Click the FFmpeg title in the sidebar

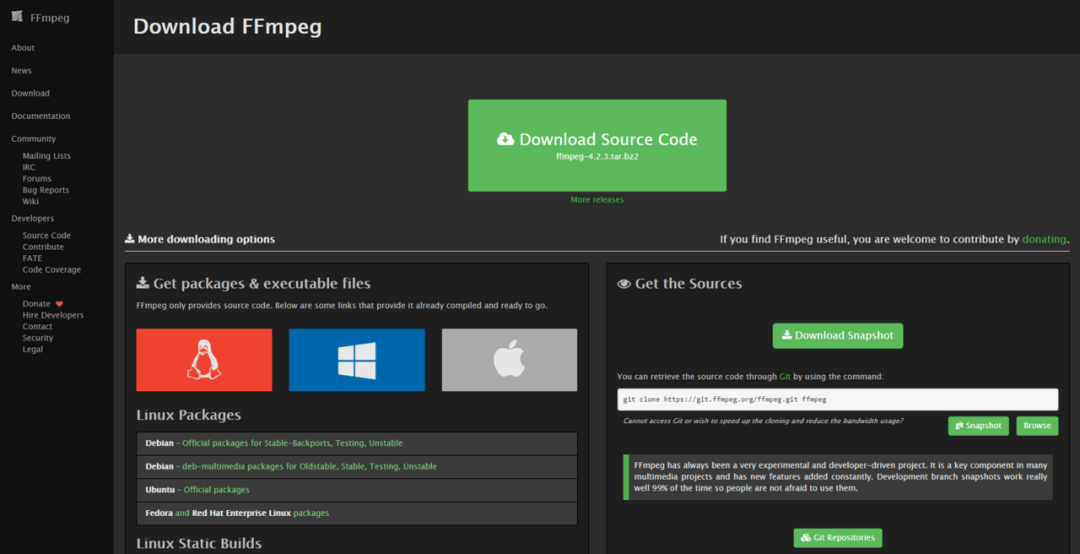tap(50, 18)
